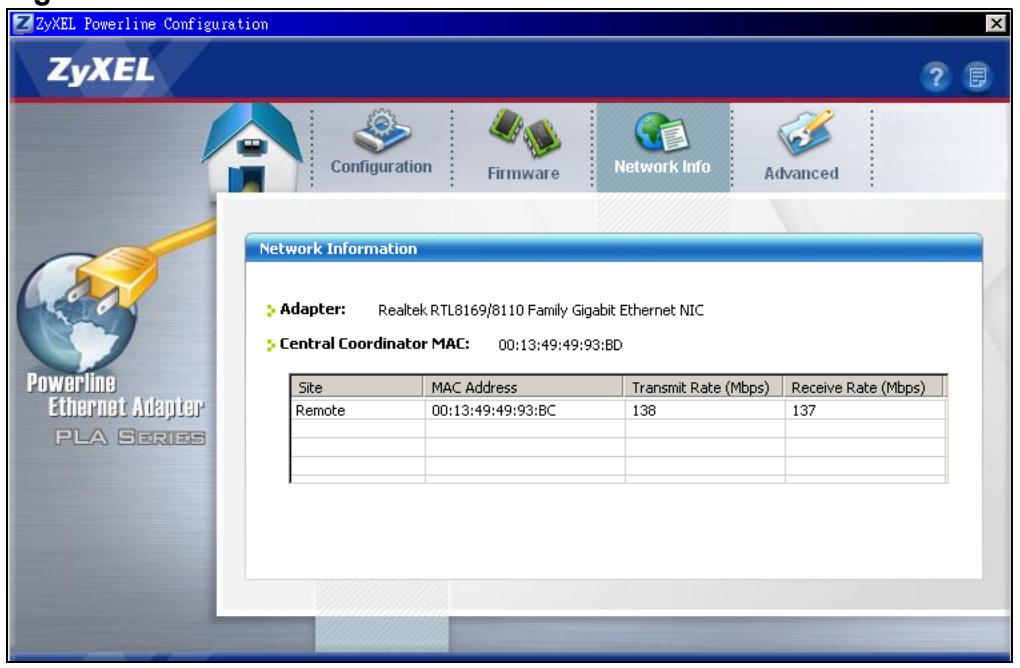Click the Firmware chips icon
The width and height of the screenshot is (1020, 668).
(524, 133)
